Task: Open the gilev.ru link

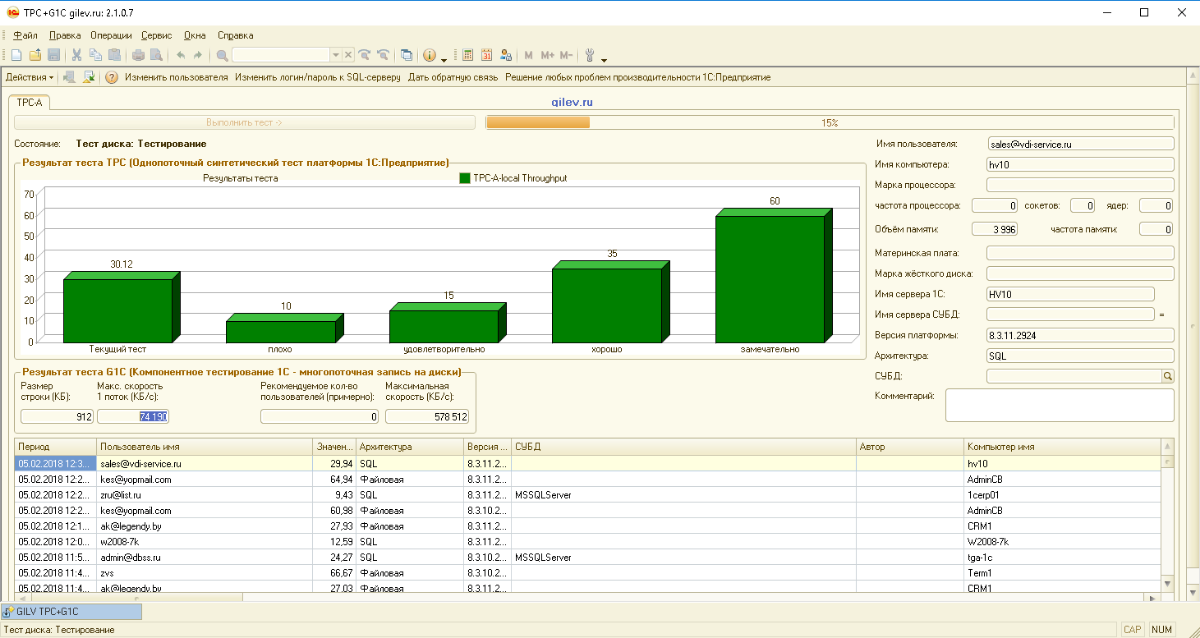Action: tap(573, 102)
